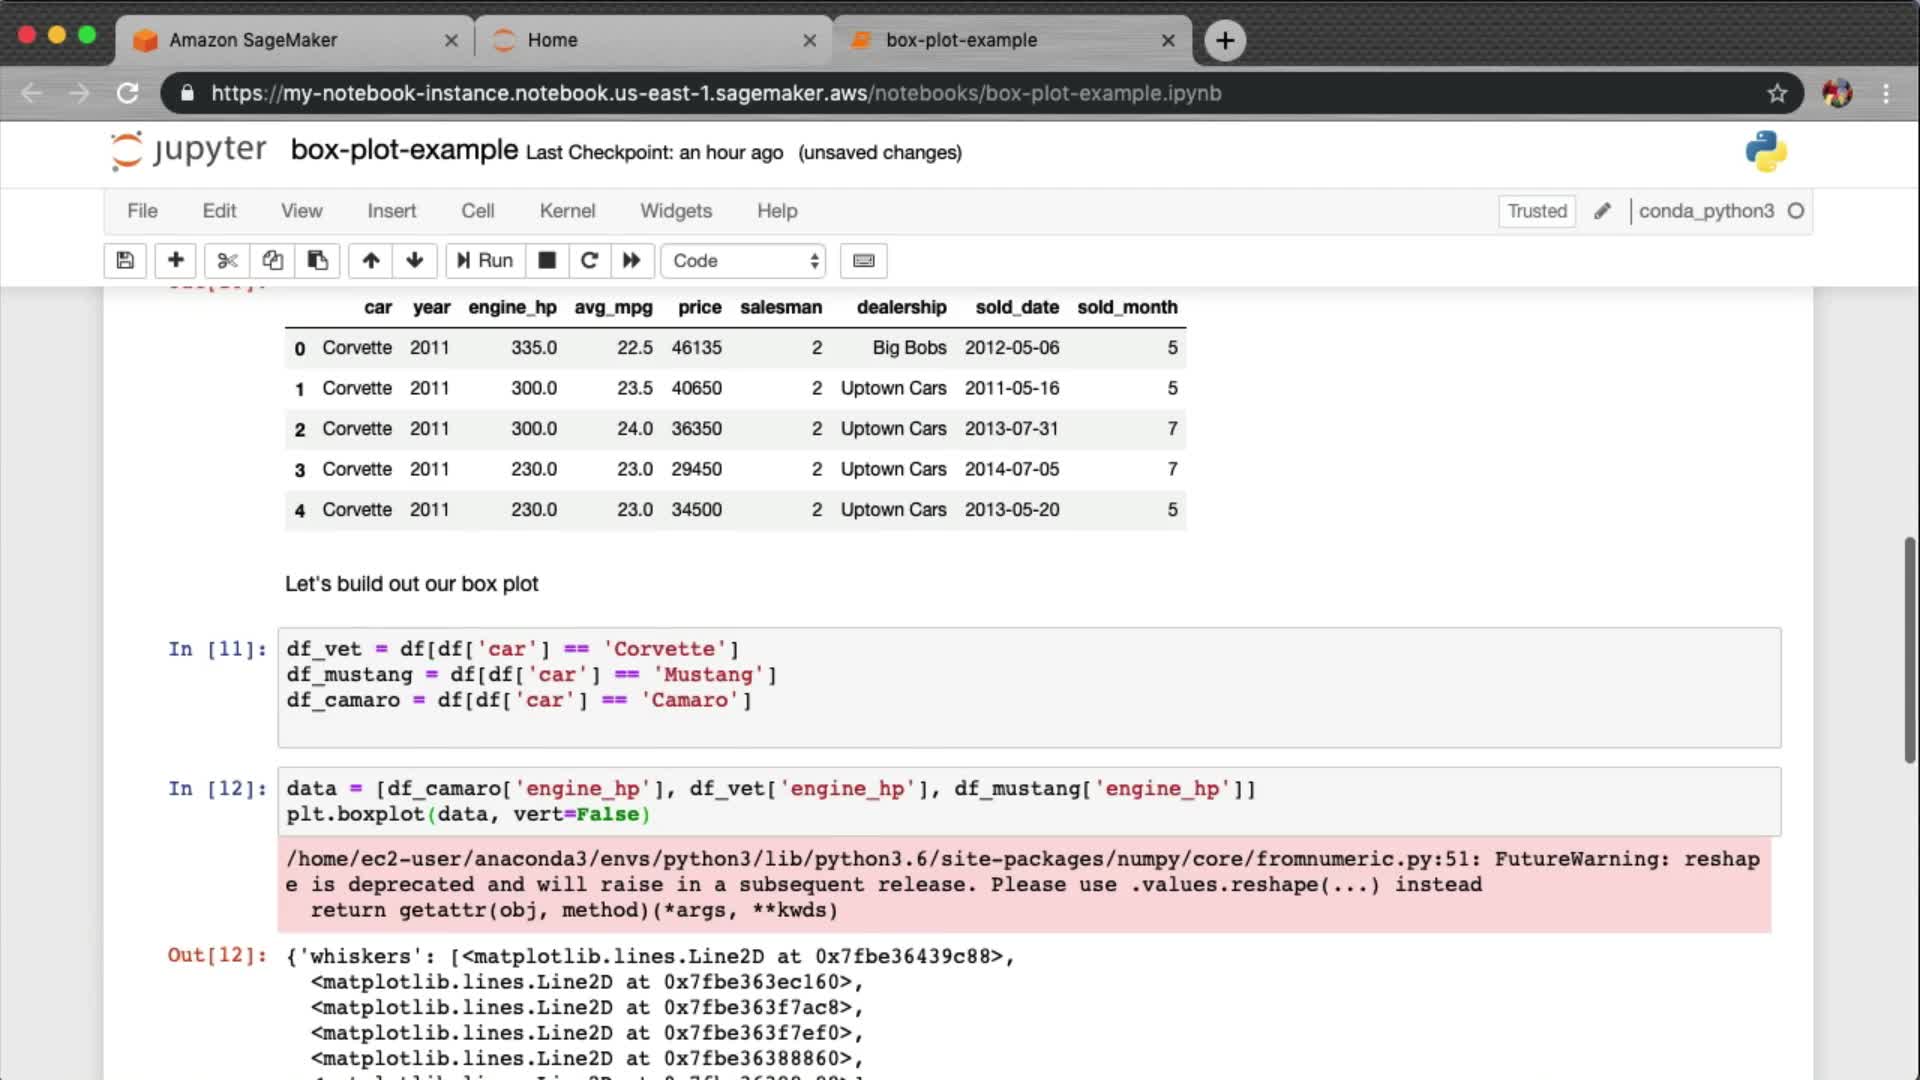
Task: Paste cells below icon
Action: pos(318,261)
